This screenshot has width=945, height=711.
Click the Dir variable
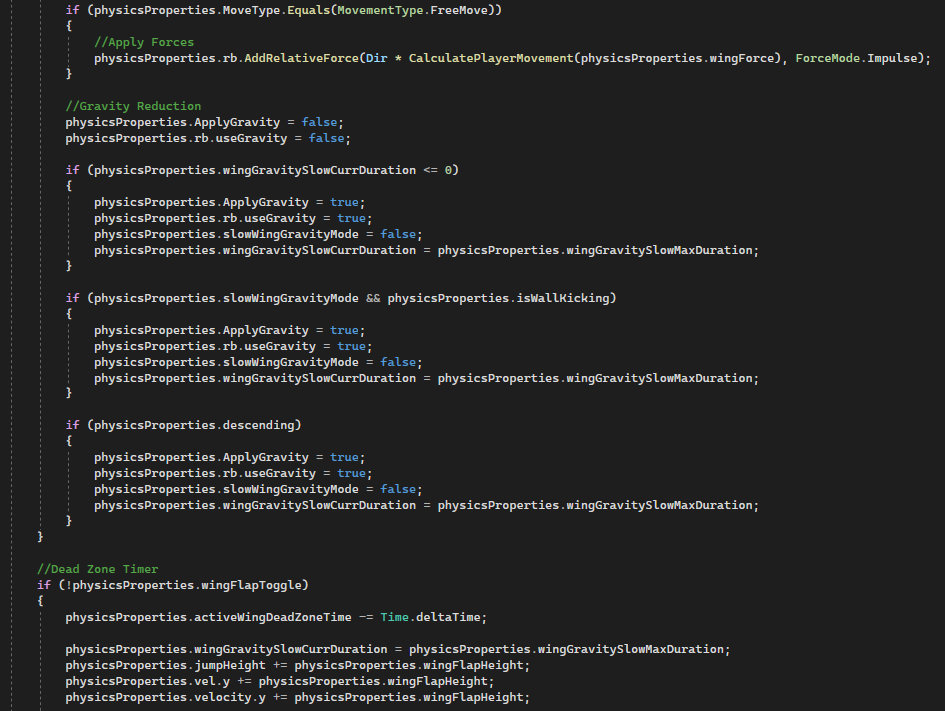pos(377,58)
